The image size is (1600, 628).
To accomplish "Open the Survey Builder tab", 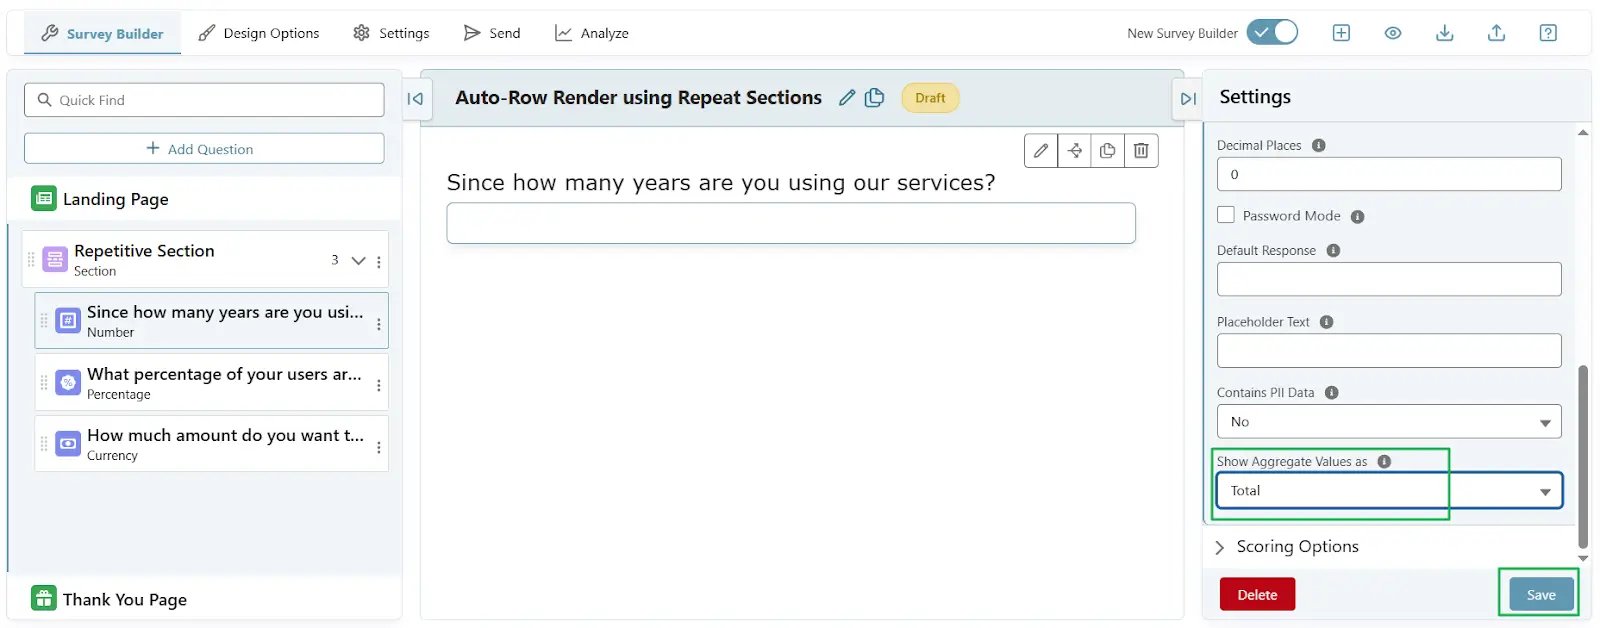I will coord(102,33).
